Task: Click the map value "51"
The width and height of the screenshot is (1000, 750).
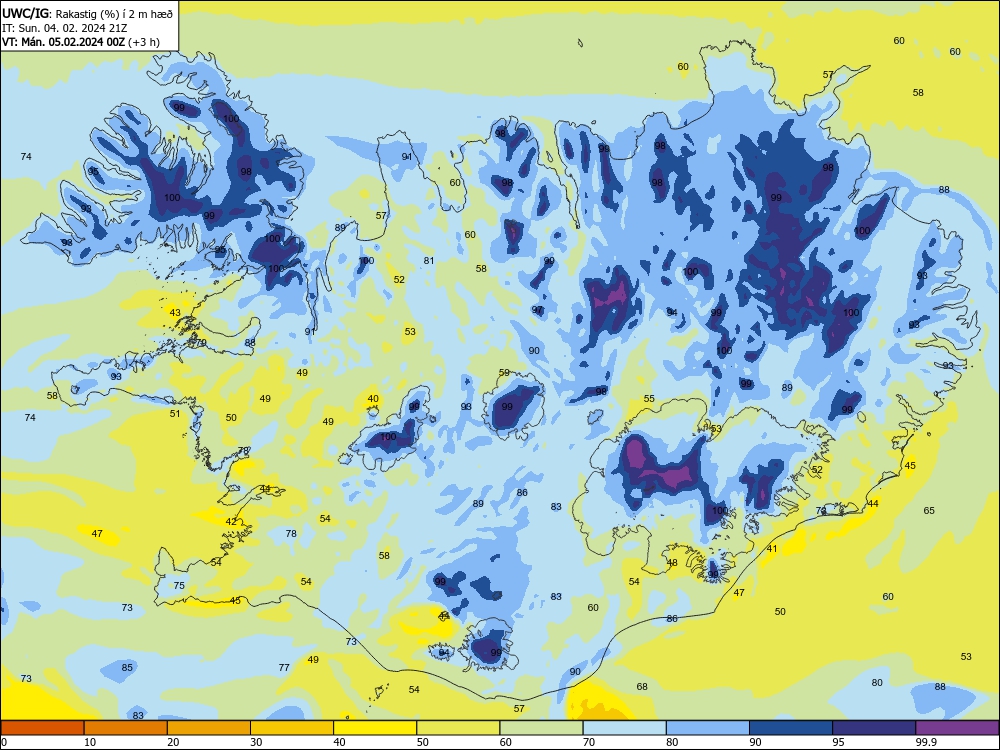Action: click(175, 413)
